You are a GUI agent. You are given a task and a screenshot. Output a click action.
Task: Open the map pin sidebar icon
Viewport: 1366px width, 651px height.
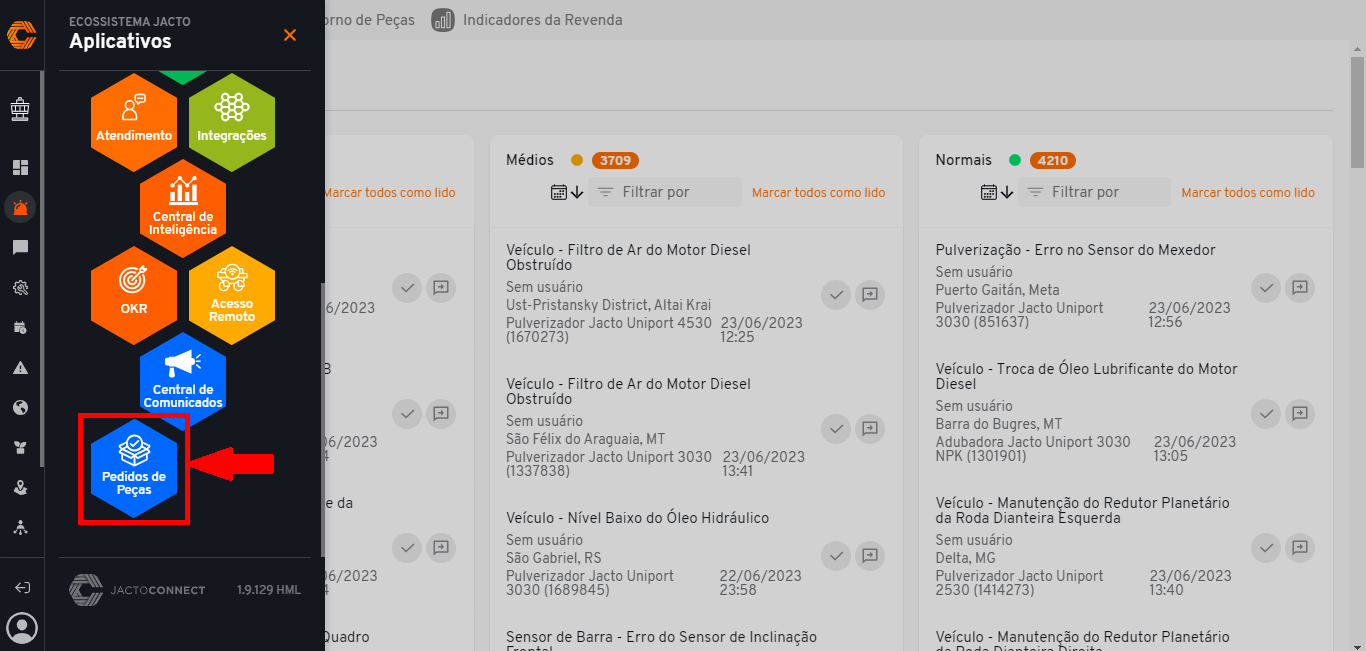click(x=21, y=487)
